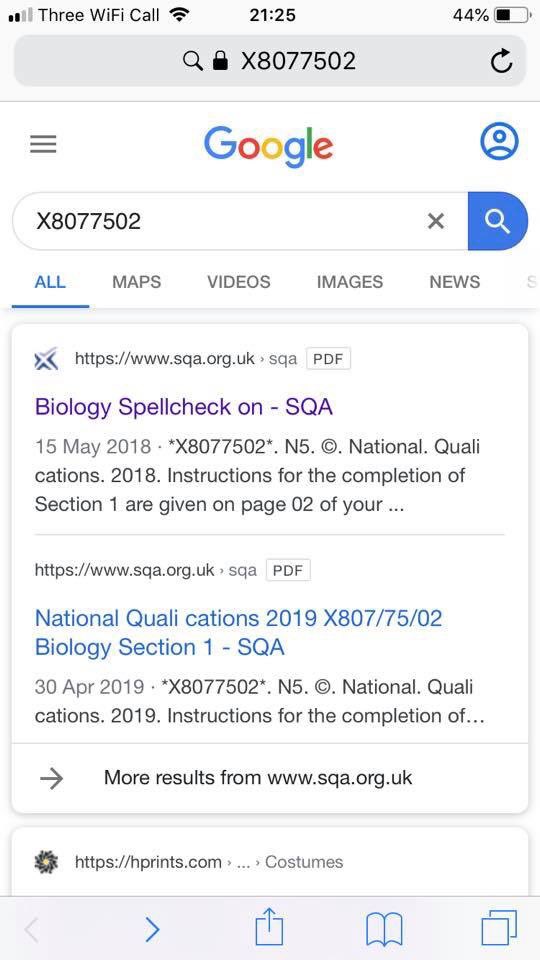Switch to the VIDEOS results tab
This screenshot has height=960, width=540.
click(239, 282)
